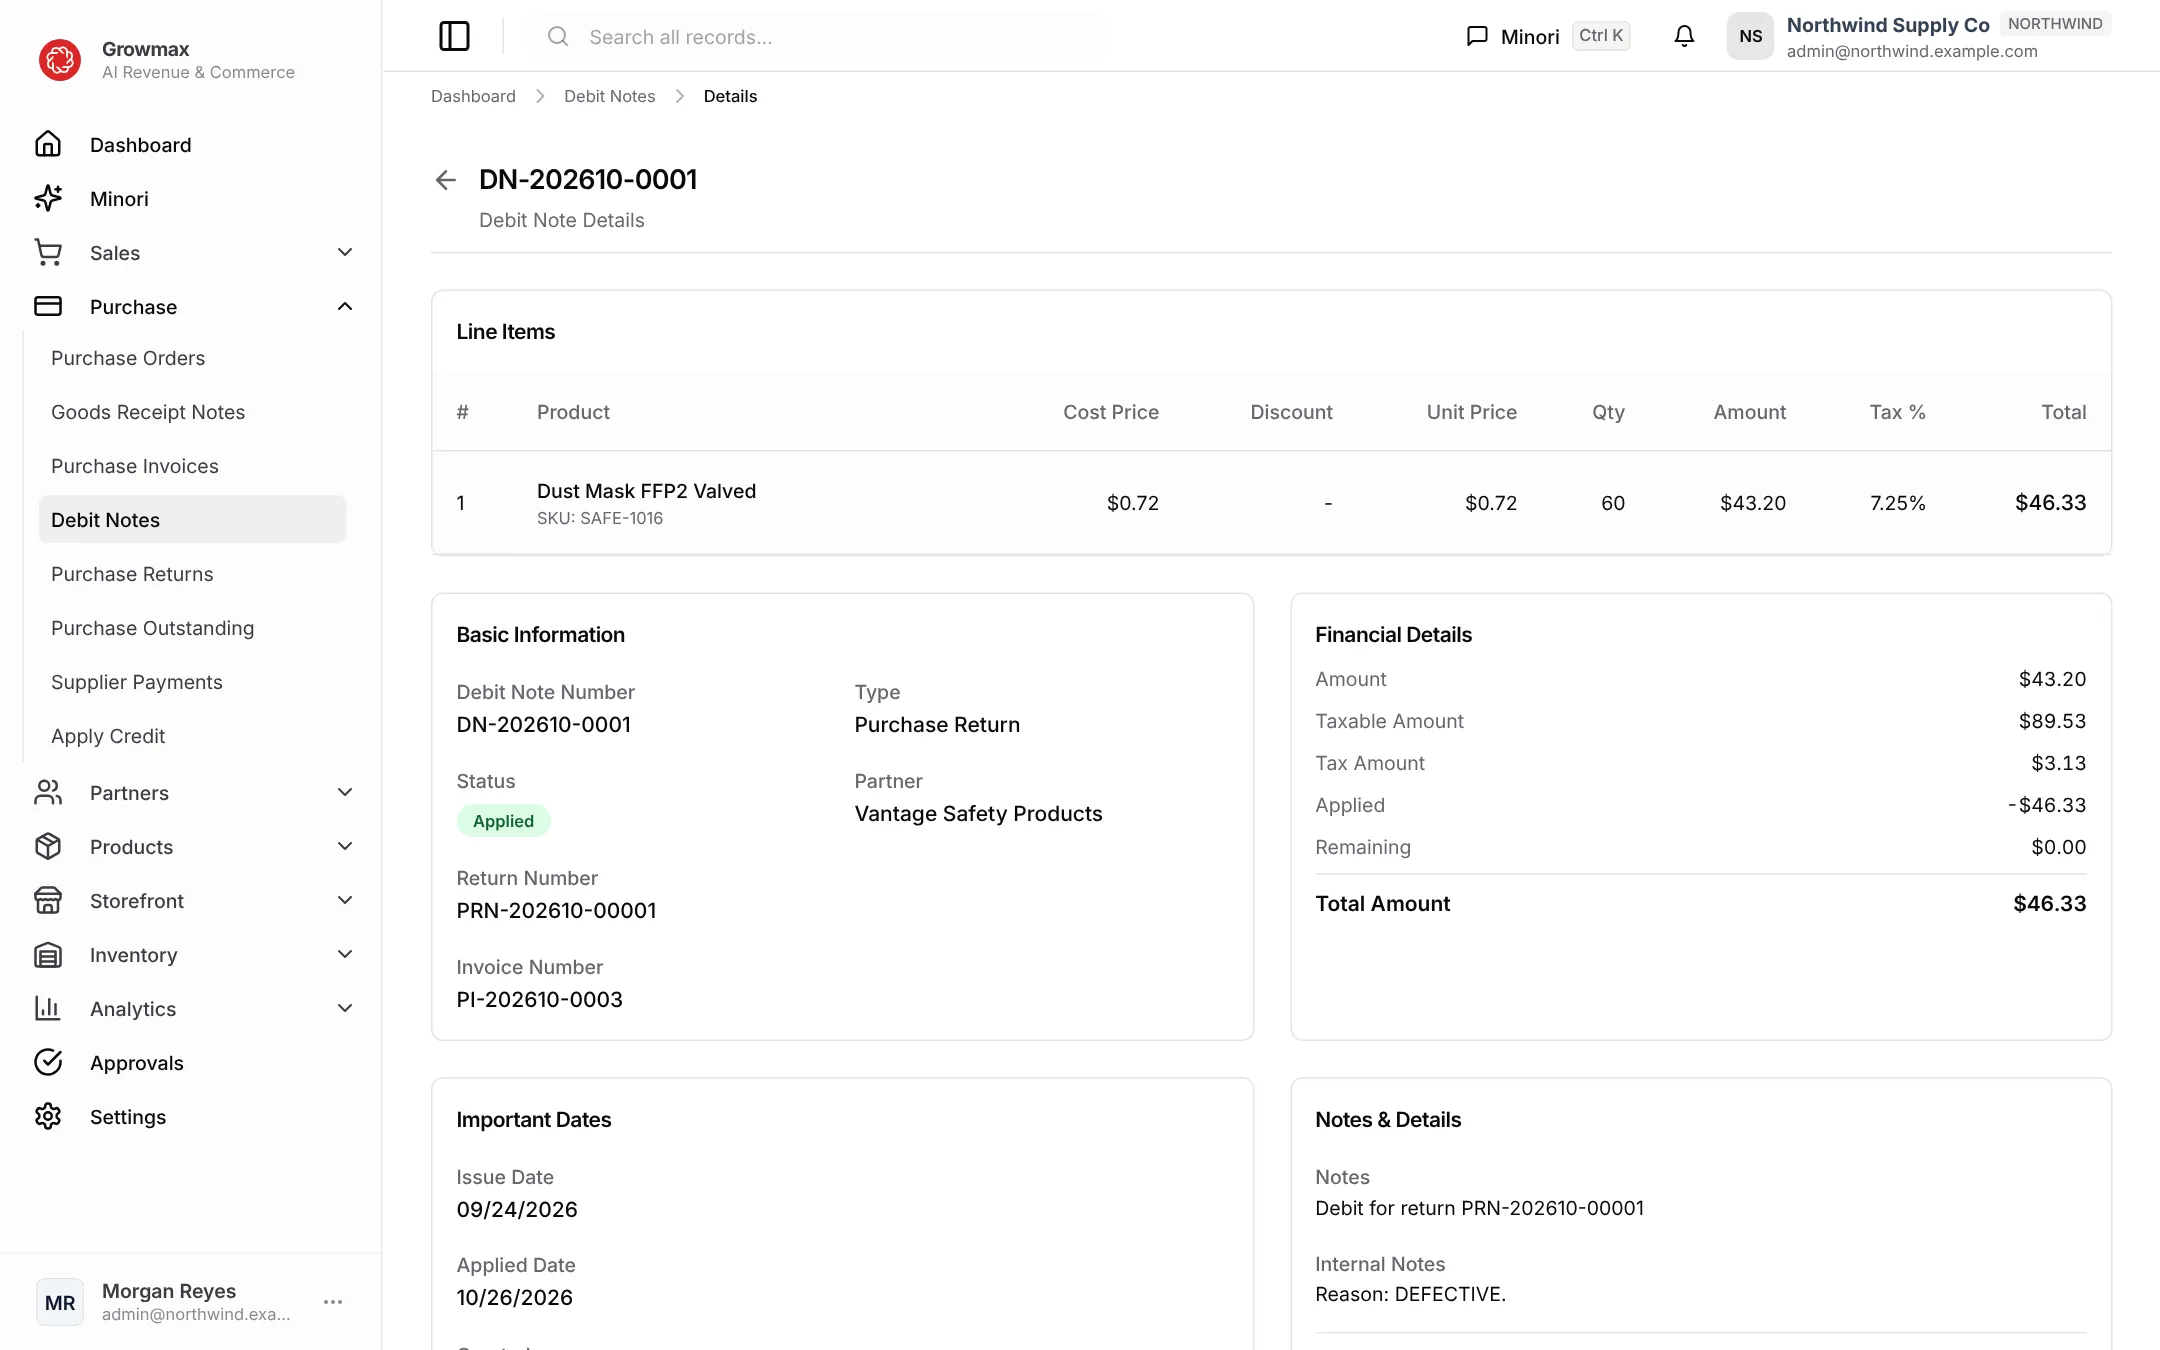Click the Storefront shop icon
Screen dimensions: 2160x1350
(48, 901)
